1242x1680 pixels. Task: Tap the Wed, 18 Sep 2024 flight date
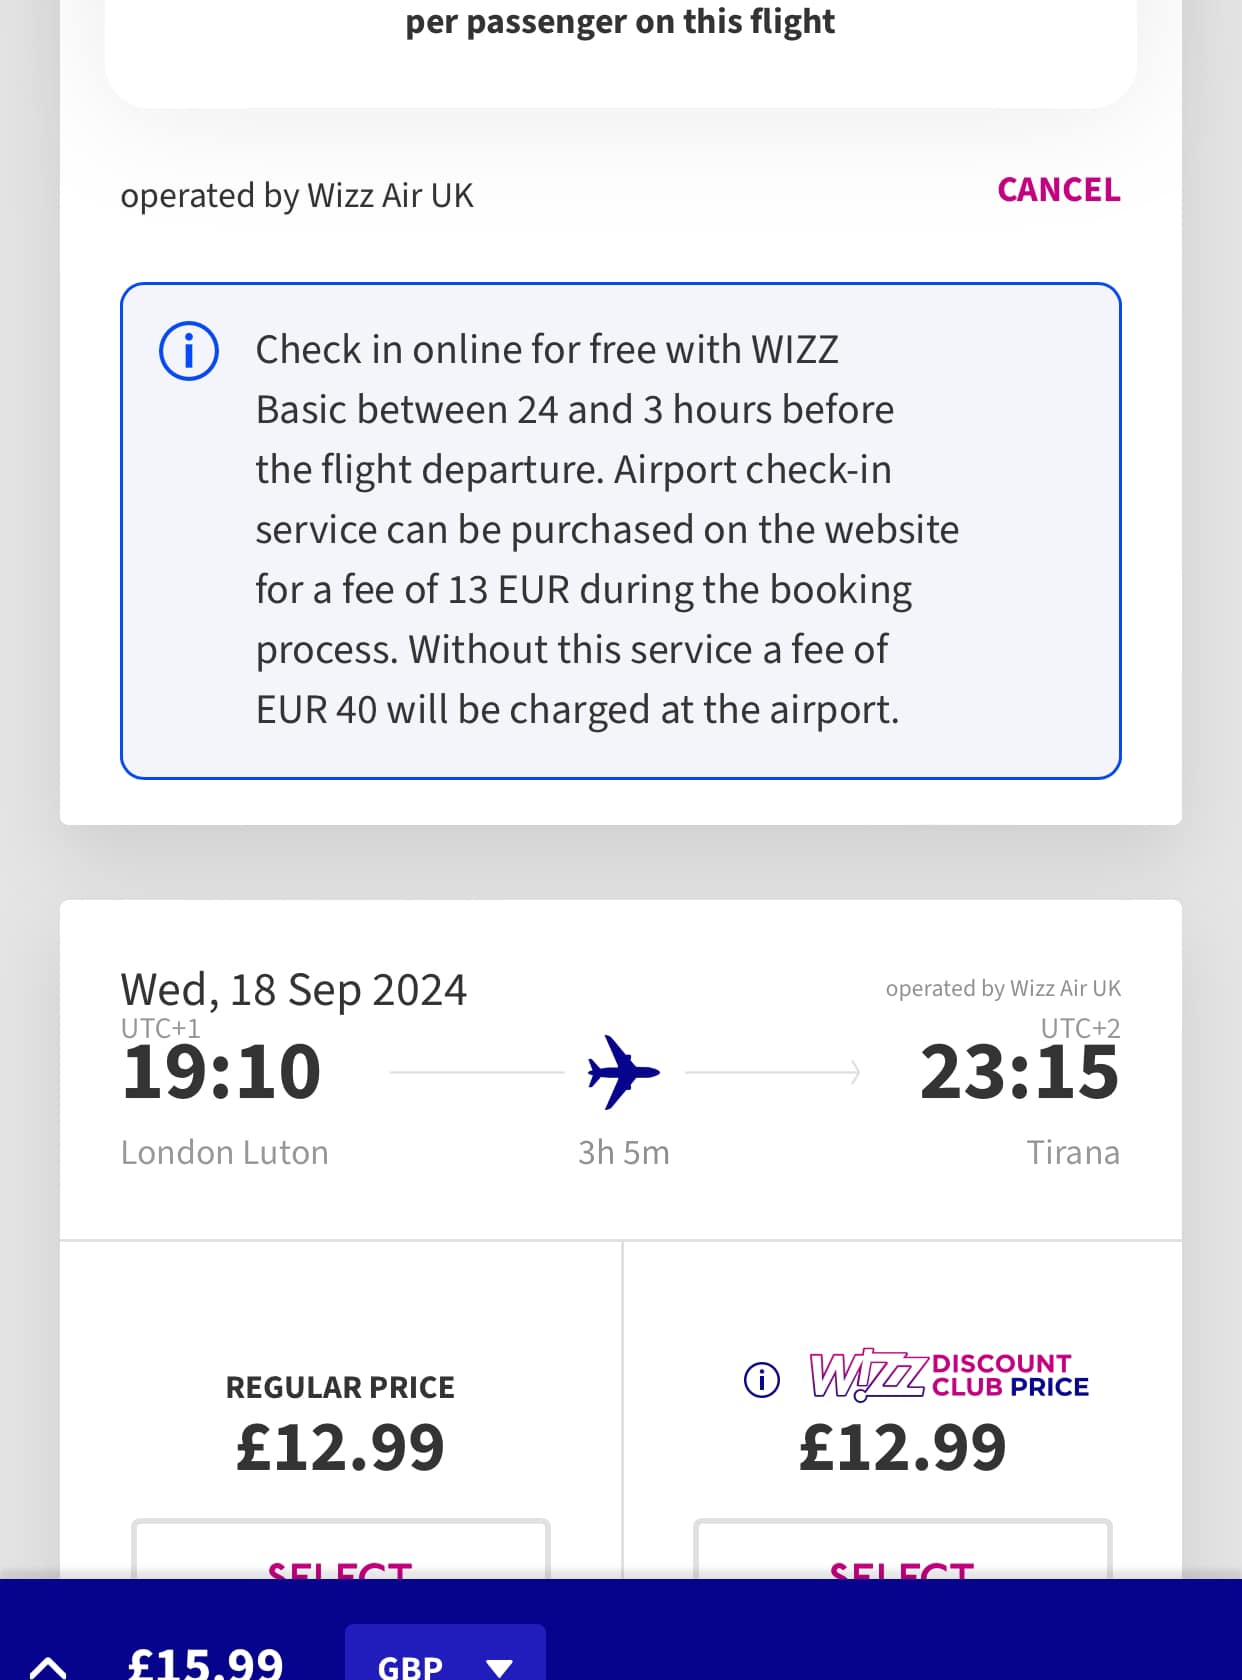click(294, 991)
